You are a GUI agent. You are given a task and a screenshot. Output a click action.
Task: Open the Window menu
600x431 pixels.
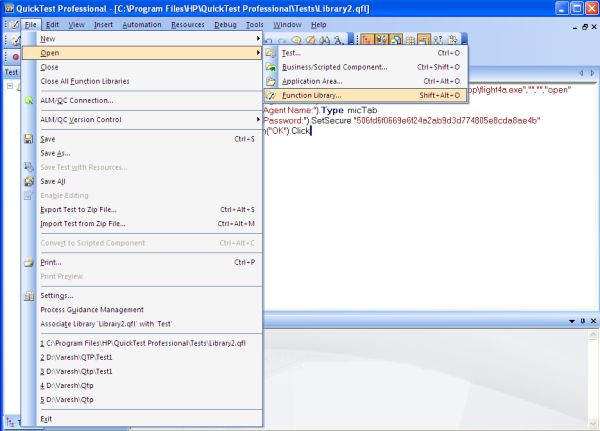point(287,25)
